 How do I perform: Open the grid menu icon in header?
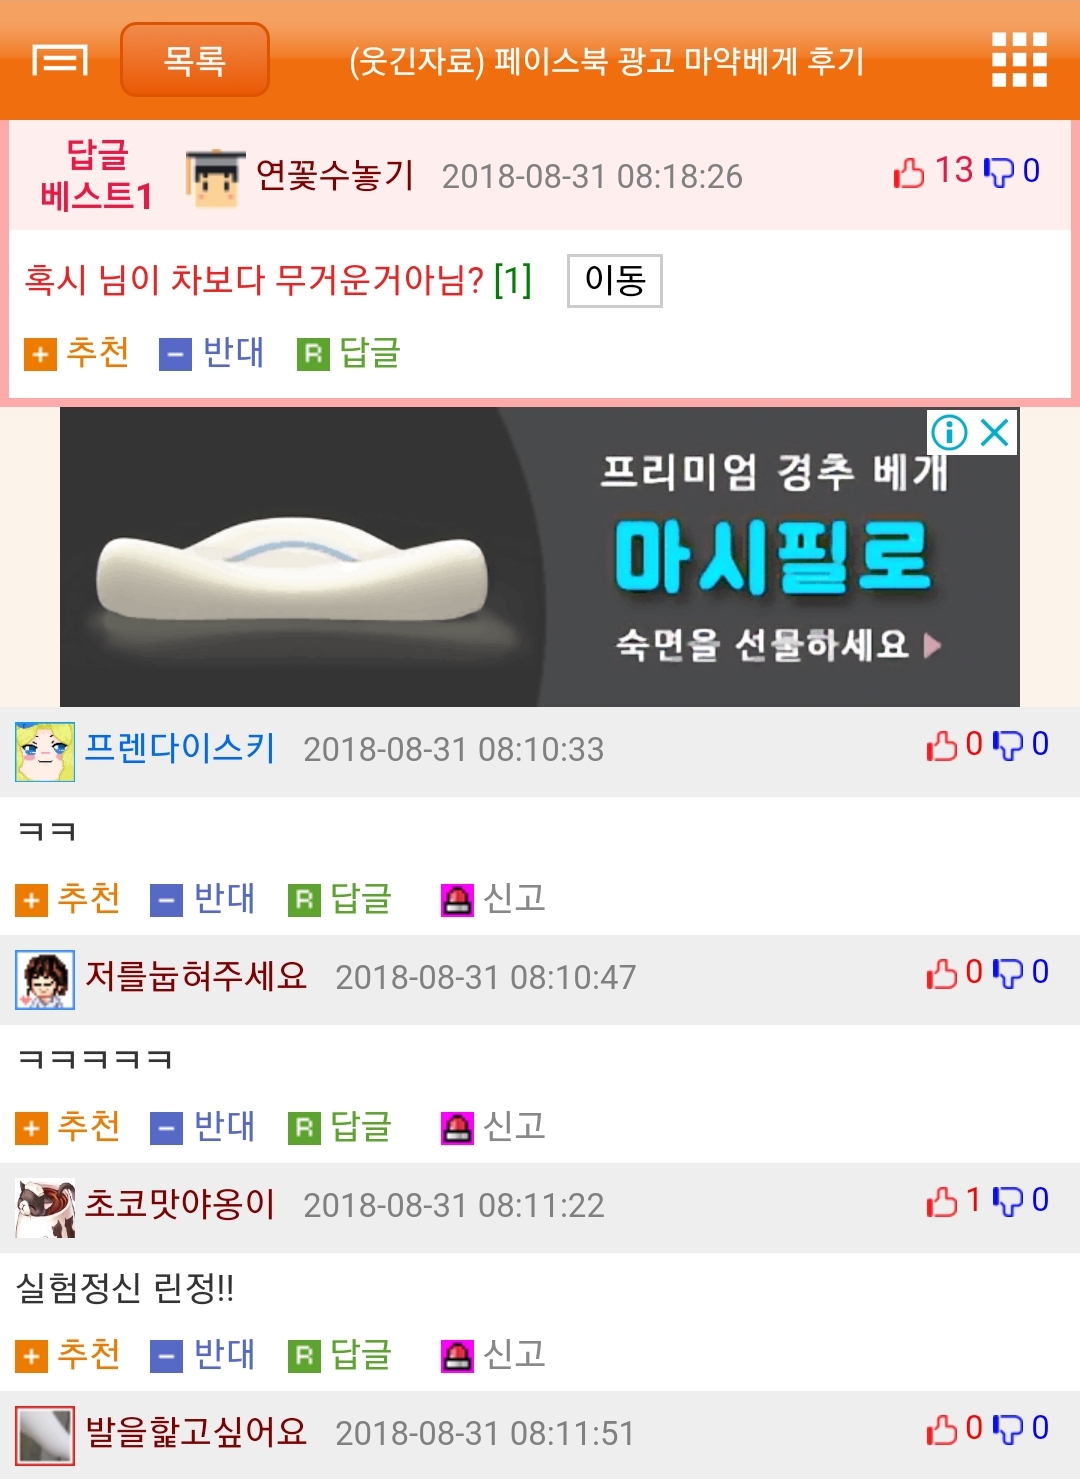1019,60
